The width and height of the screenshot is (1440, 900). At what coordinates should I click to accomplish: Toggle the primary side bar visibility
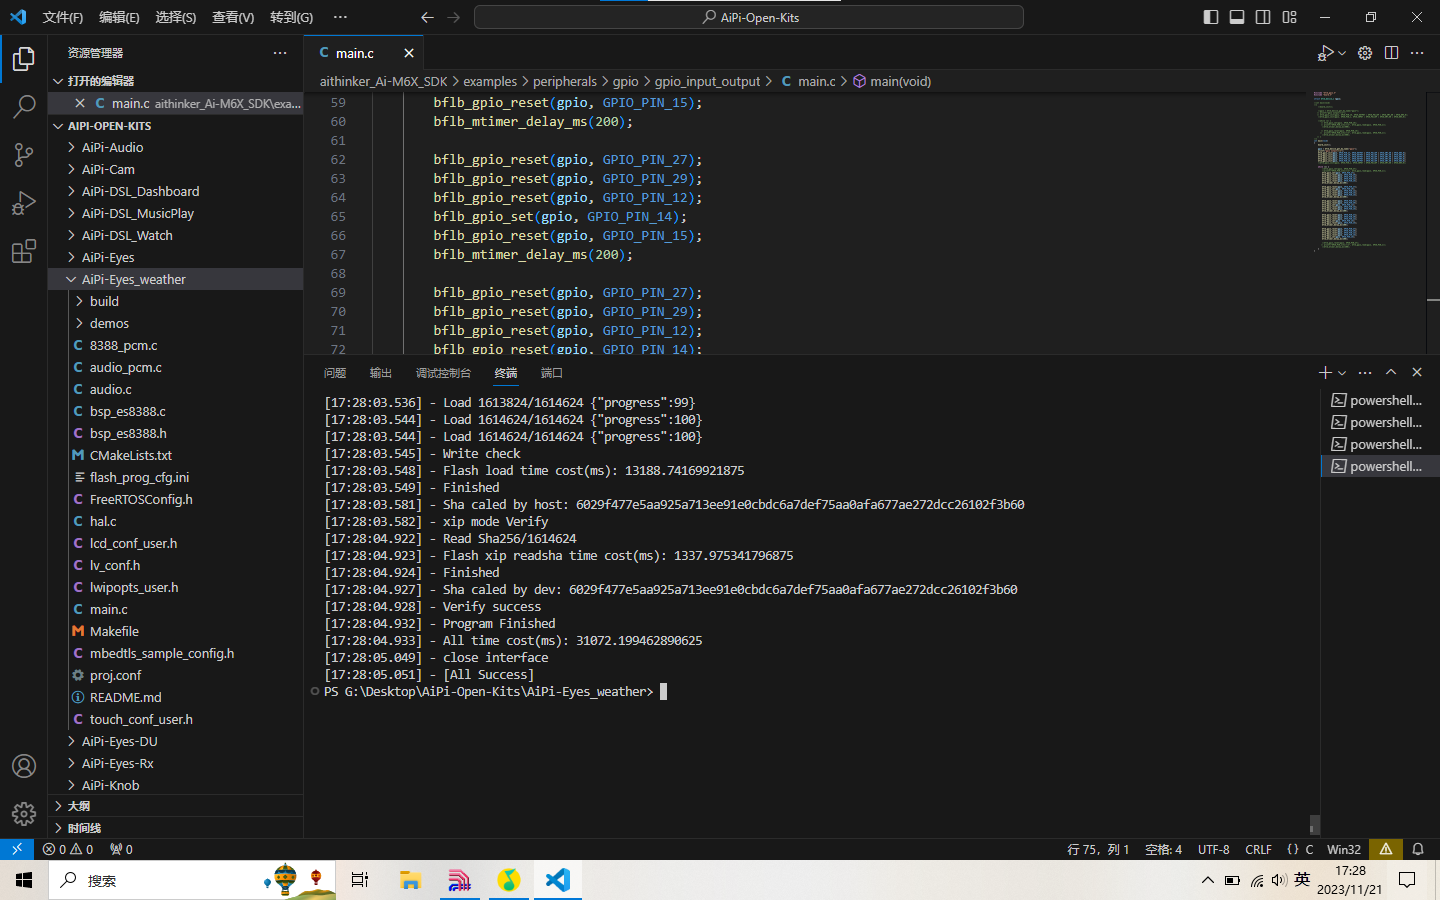[x=1211, y=17]
